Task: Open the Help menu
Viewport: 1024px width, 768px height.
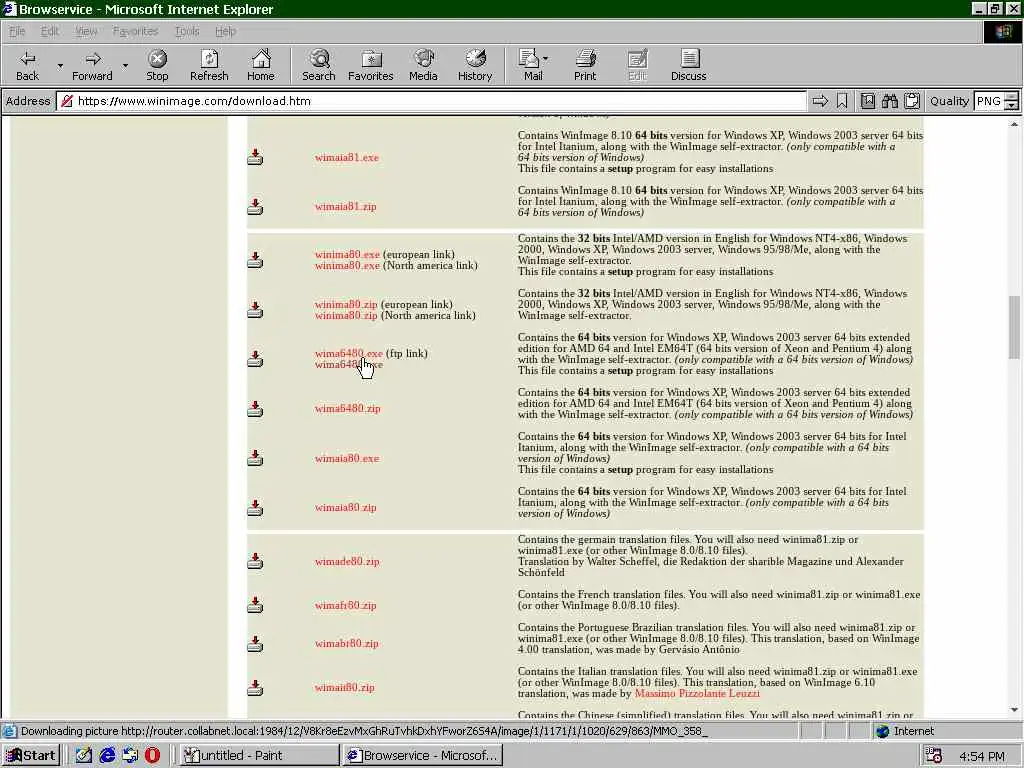Action: 225,31
